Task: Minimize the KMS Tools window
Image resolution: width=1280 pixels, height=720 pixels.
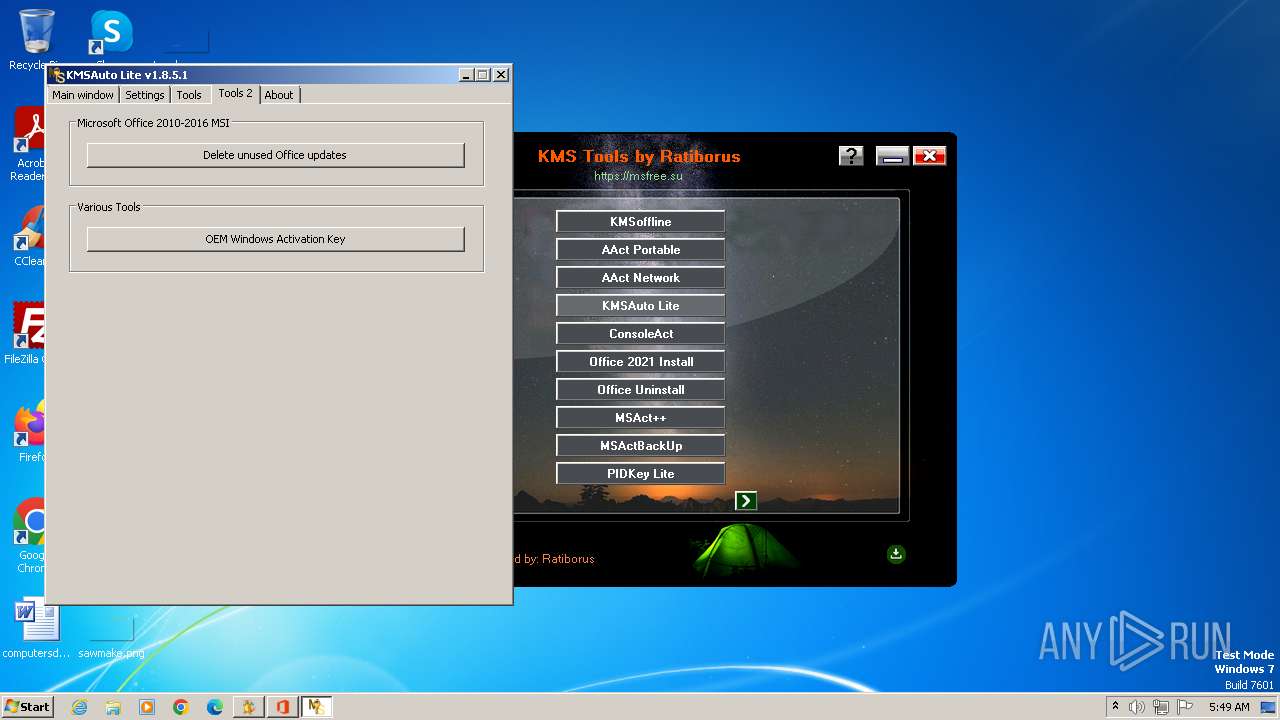Action: click(x=892, y=155)
